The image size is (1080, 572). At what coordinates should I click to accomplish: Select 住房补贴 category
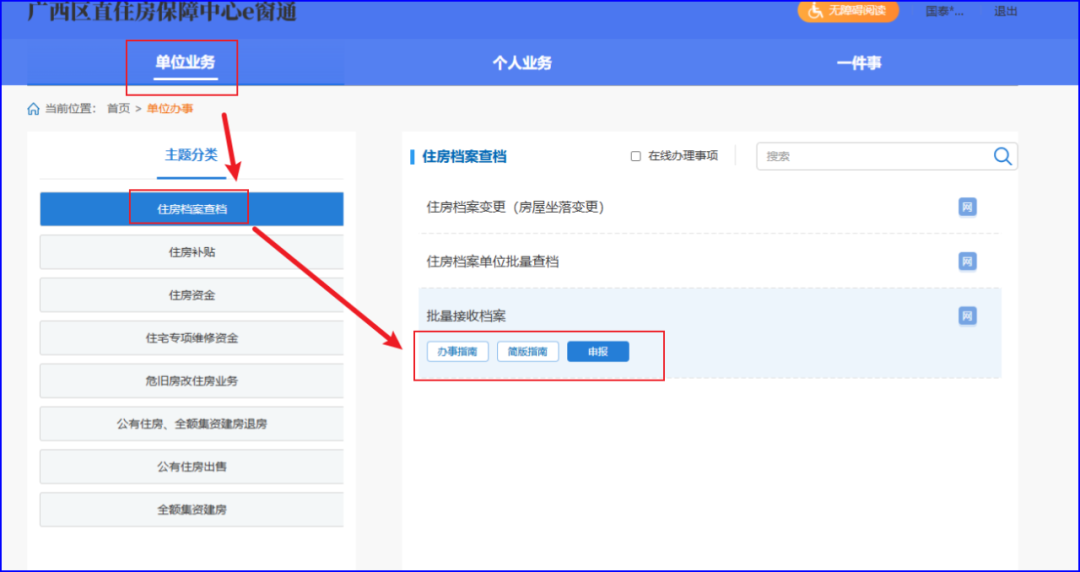point(191,252)
